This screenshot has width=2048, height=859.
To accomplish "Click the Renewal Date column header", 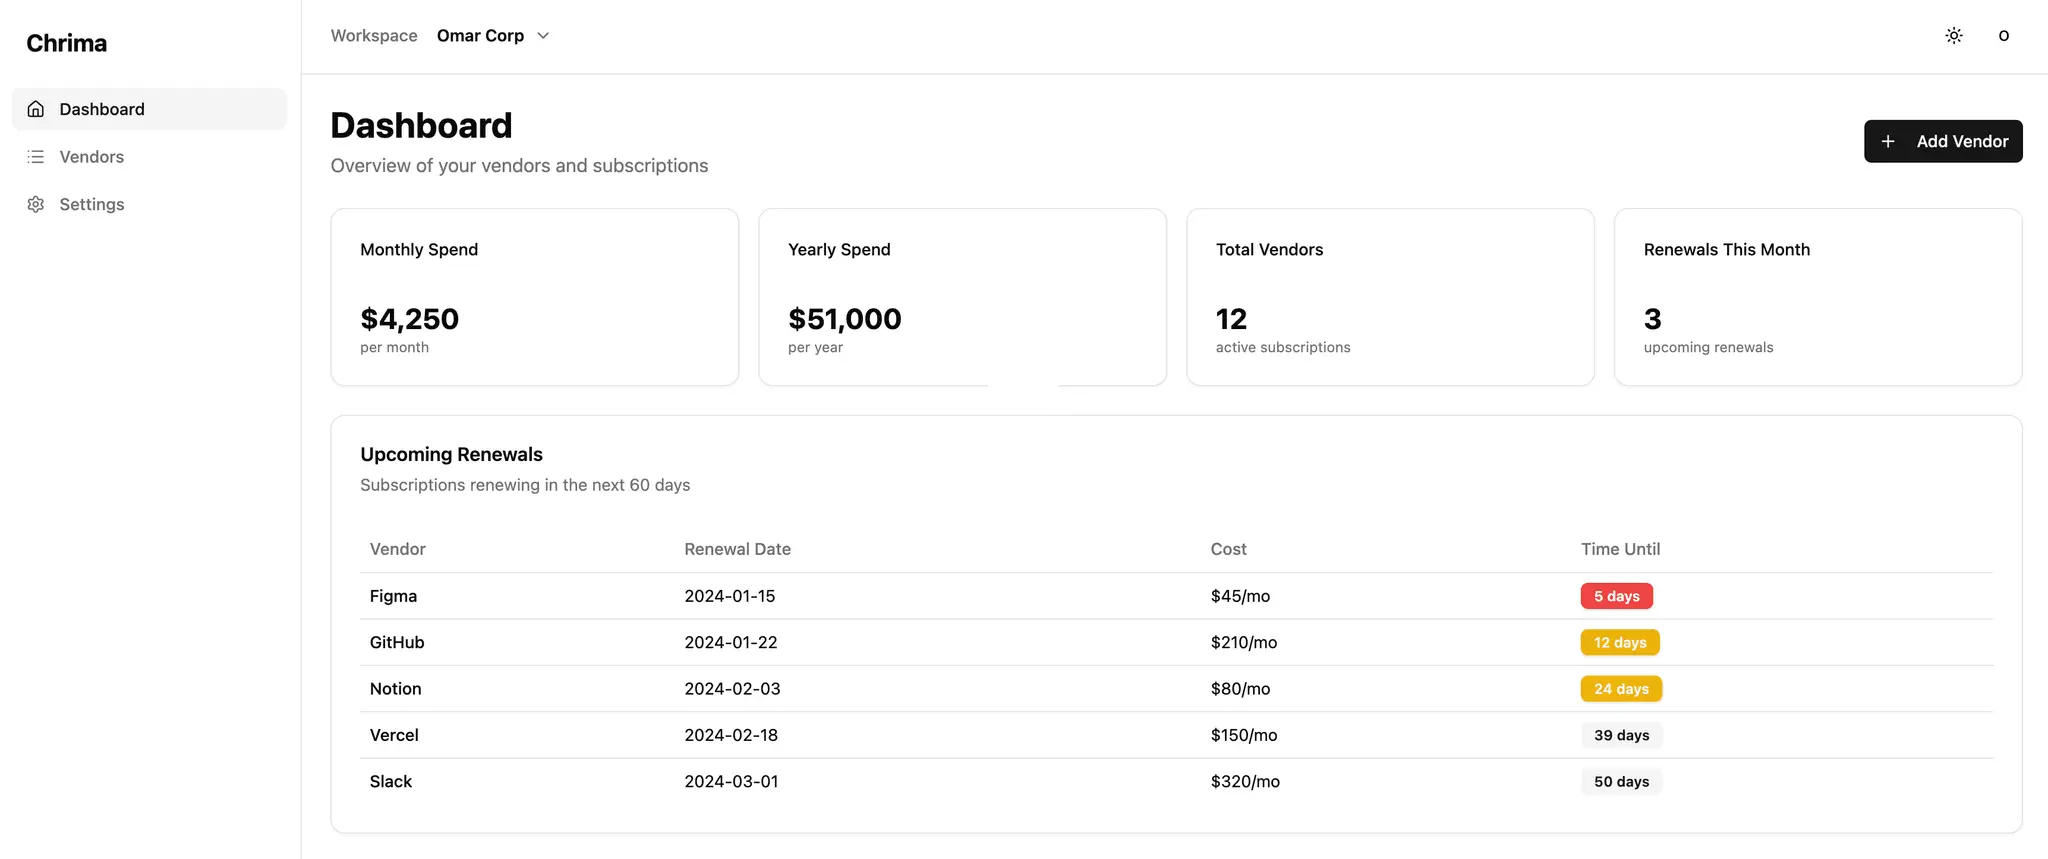I will pos(737,549).
